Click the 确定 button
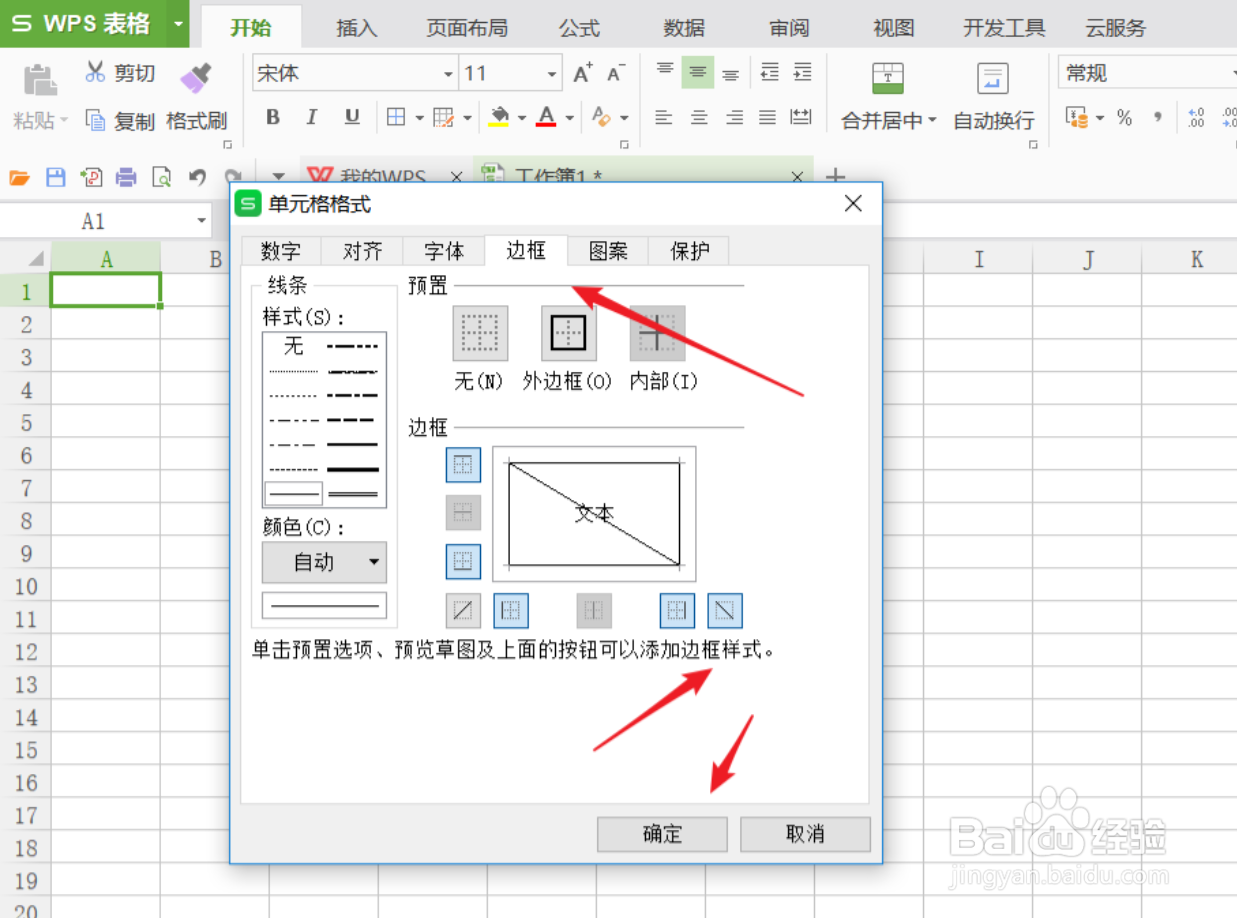The width and height of the screenshot is (1237, 918). tap(662, 834)
